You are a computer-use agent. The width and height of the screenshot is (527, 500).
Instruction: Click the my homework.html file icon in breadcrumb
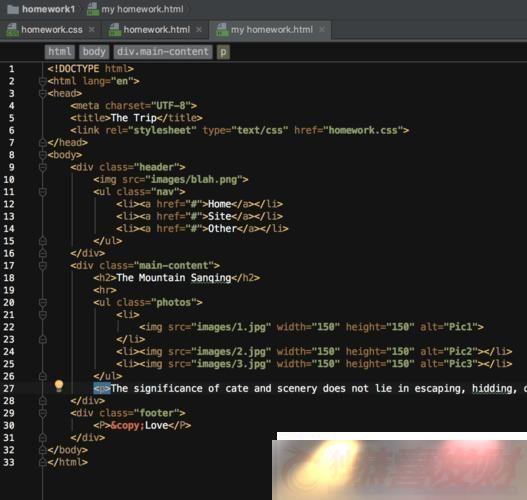pyautogui.click(x=92, y=9)
